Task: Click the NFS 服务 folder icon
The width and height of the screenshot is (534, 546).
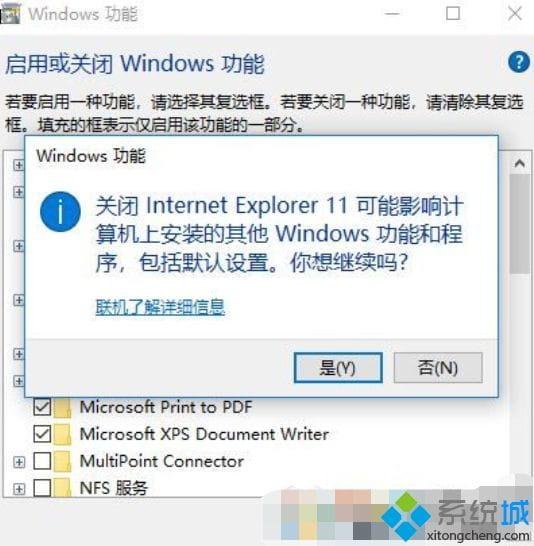Action: pyautogui.click(x=63, y=488)
